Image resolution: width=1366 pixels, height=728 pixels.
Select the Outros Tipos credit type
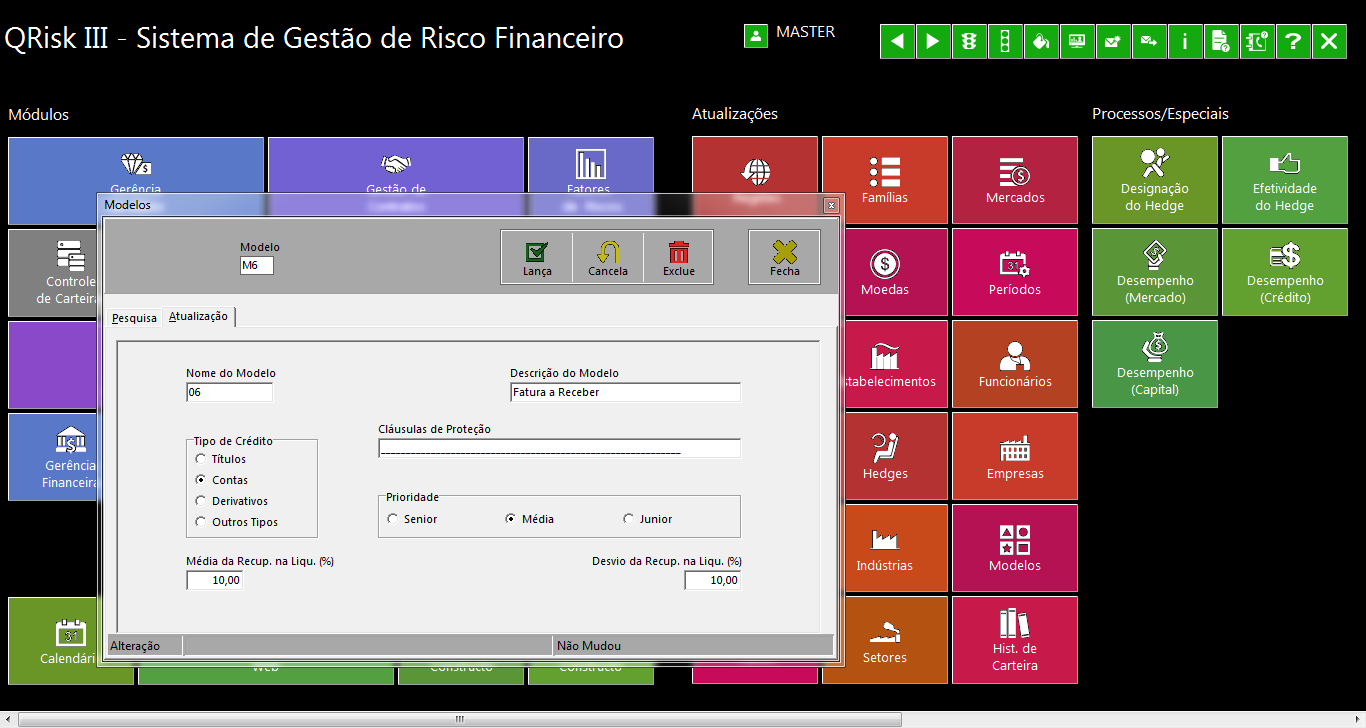(237, 522)
